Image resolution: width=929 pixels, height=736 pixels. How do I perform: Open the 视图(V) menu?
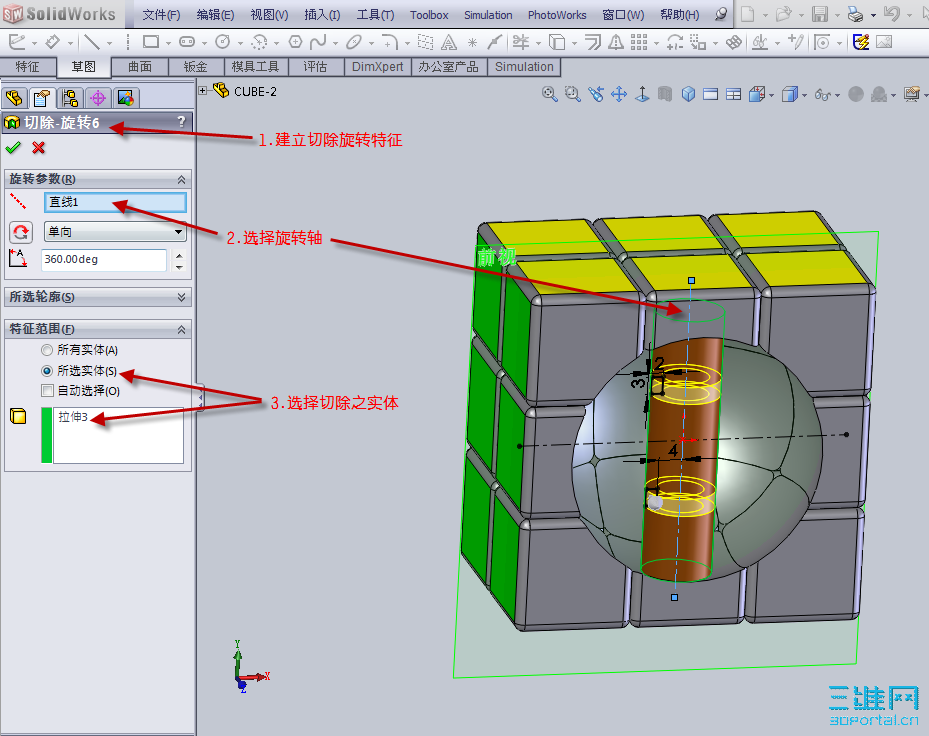click(269, 15)
